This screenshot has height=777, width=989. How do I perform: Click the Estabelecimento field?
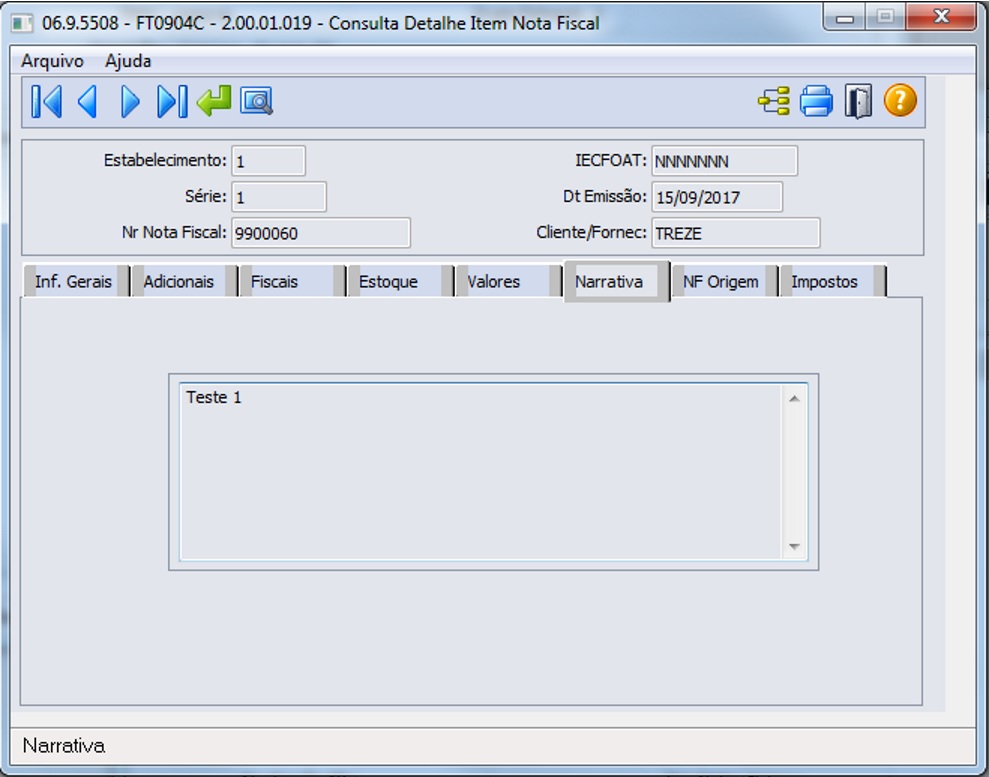[269, 161]
